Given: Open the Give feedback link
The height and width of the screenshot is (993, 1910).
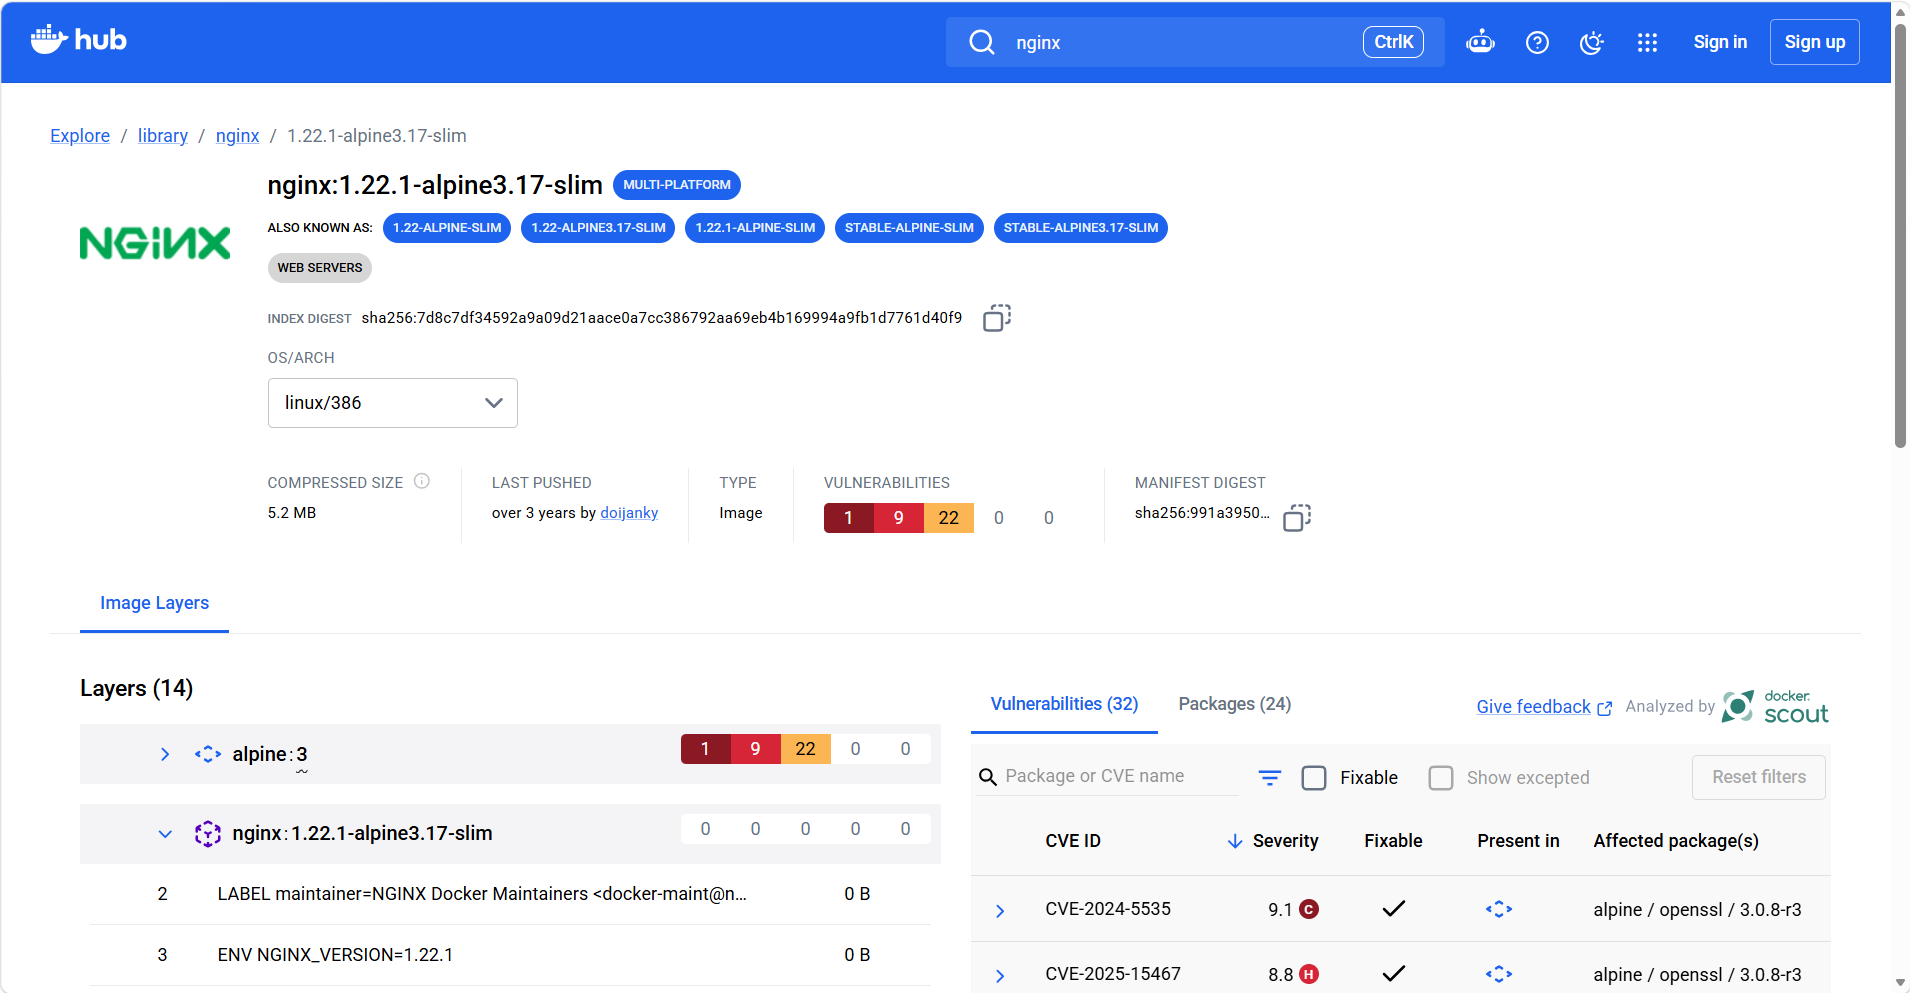Looking at the screenshot, I should point(1544,707).
